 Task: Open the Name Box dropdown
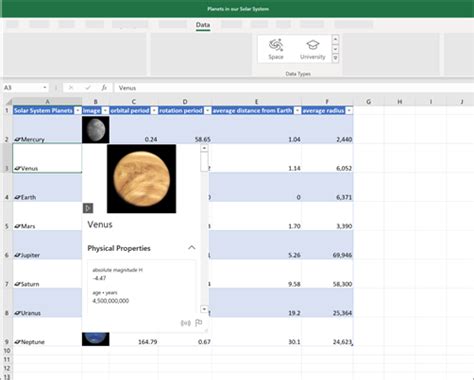tap(45, 88)
